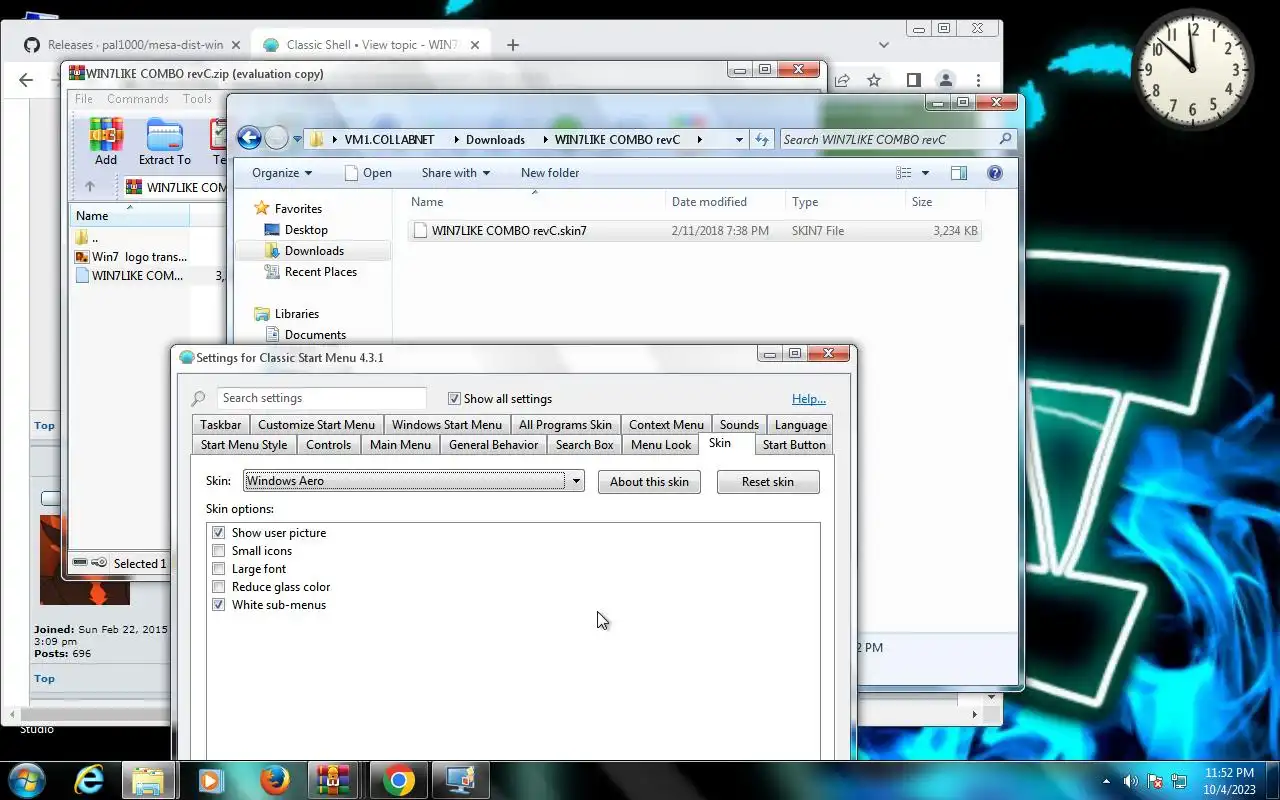This screenshot has width=1280, height=800.
Task: Click the taskbar clock showing 11:52 PM
Action: pyautogui.click(x=1230, y=781)
